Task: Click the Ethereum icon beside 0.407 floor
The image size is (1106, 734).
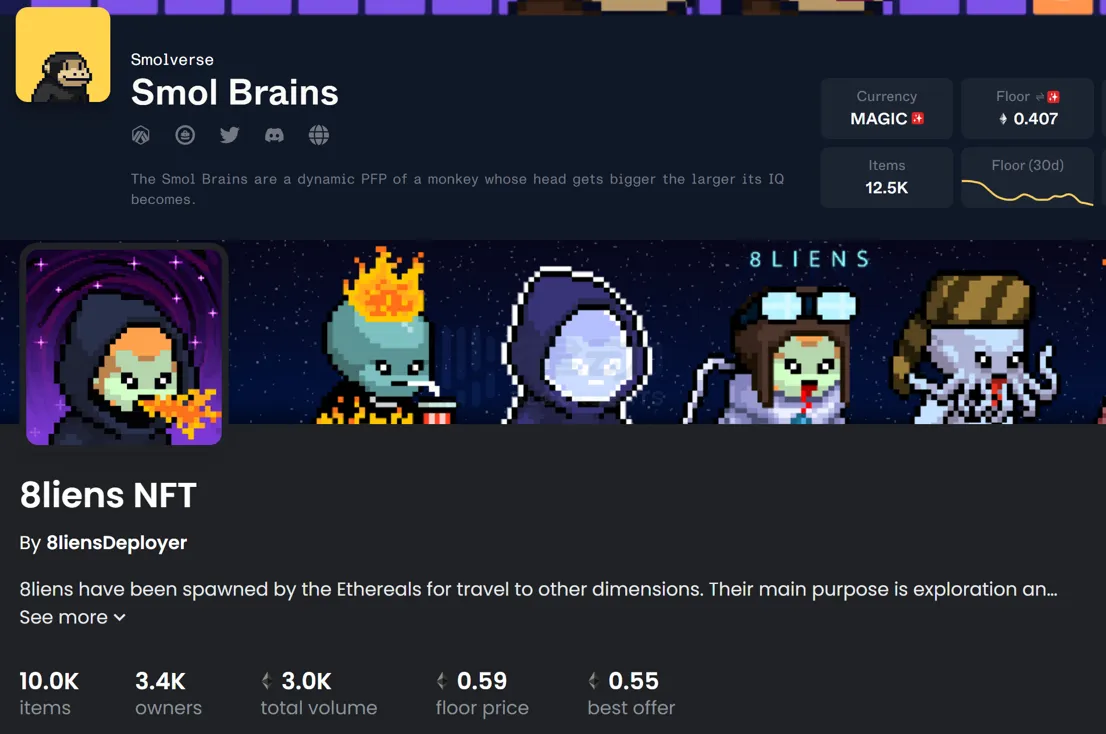Action: [x=1003, y=119]
